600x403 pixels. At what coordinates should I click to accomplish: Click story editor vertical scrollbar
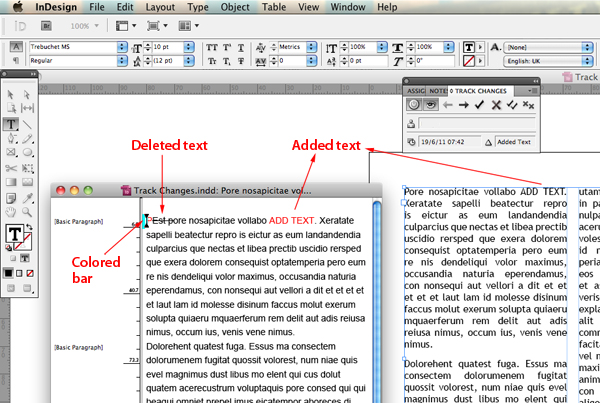[x=377, y=300]
